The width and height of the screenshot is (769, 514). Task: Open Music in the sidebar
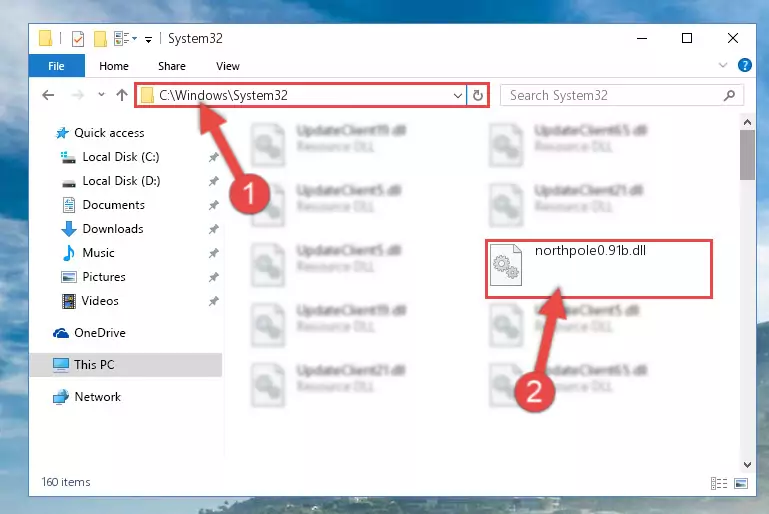[x=98, y=253]
